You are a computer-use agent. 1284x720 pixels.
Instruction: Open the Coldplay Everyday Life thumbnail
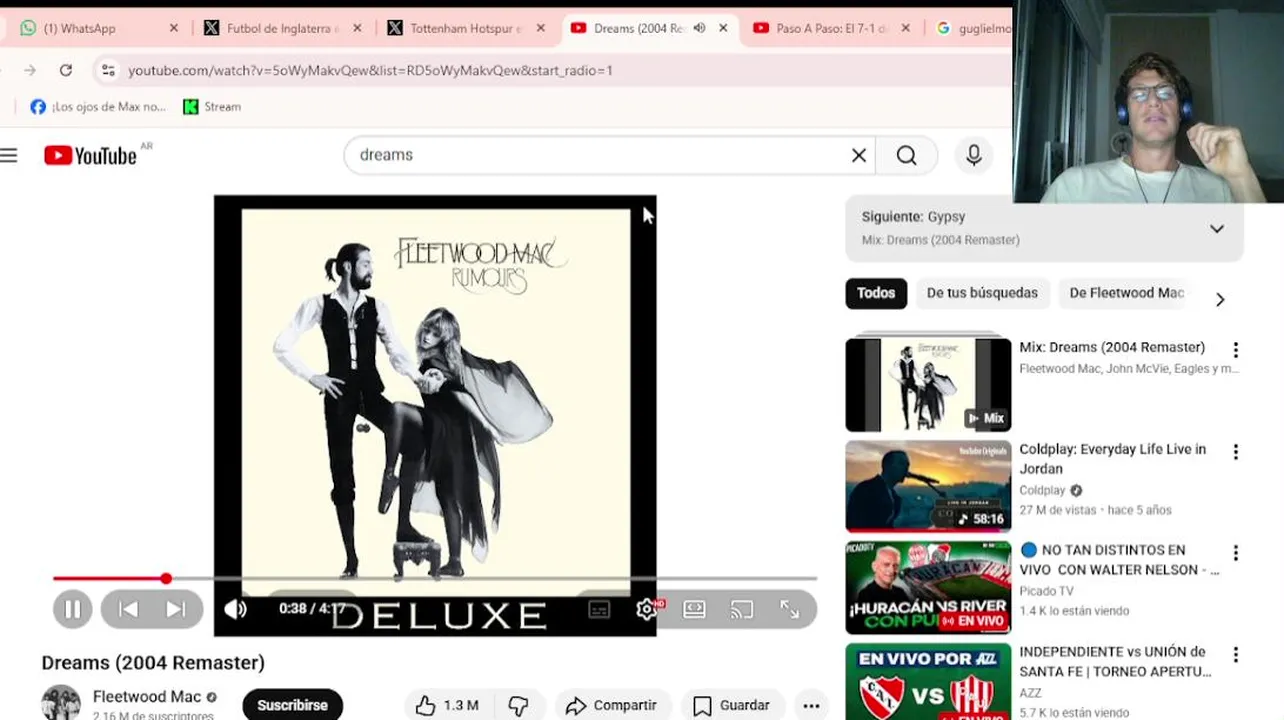(928, 487)
